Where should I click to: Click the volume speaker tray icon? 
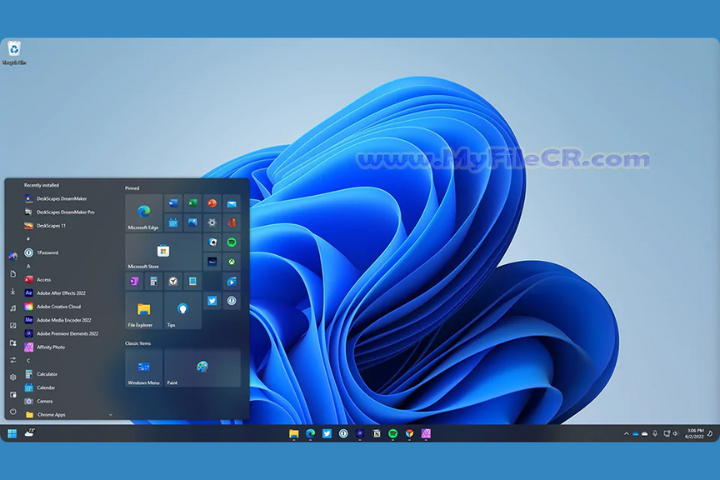(x=675, y=434)
